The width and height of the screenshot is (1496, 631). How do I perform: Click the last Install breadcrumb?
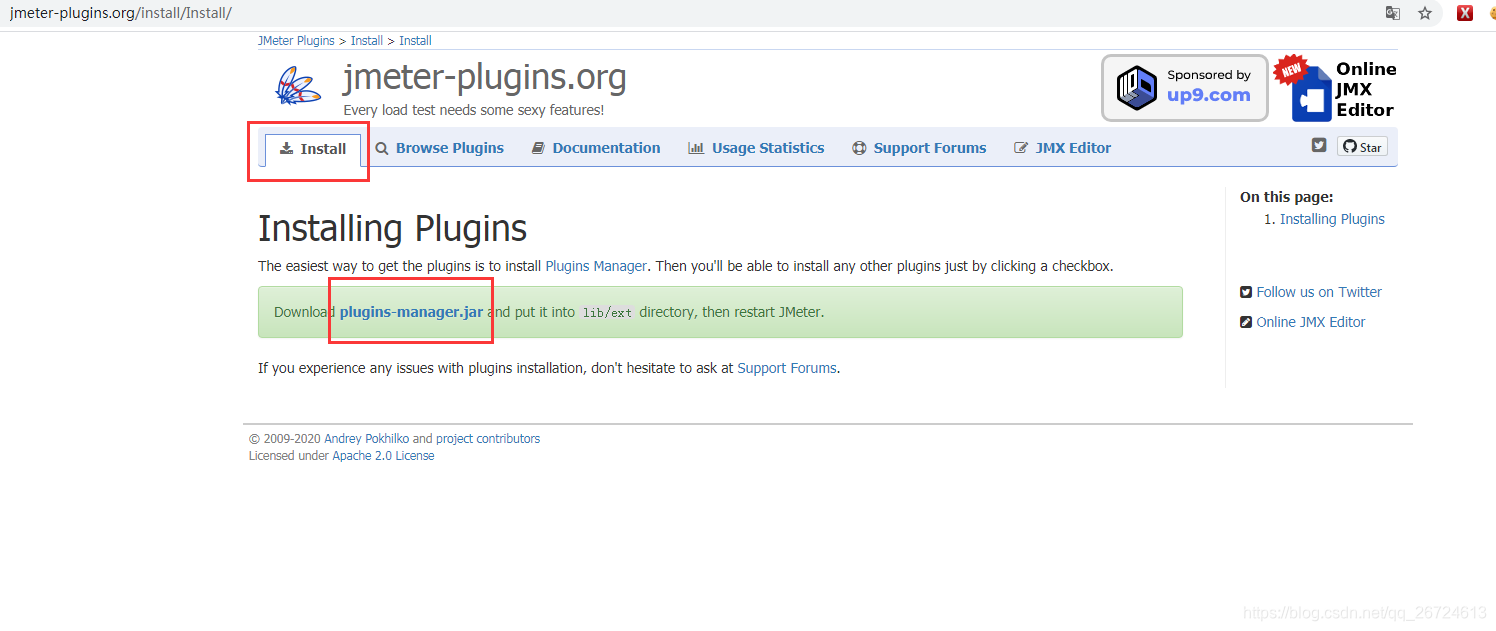[416, 41]
